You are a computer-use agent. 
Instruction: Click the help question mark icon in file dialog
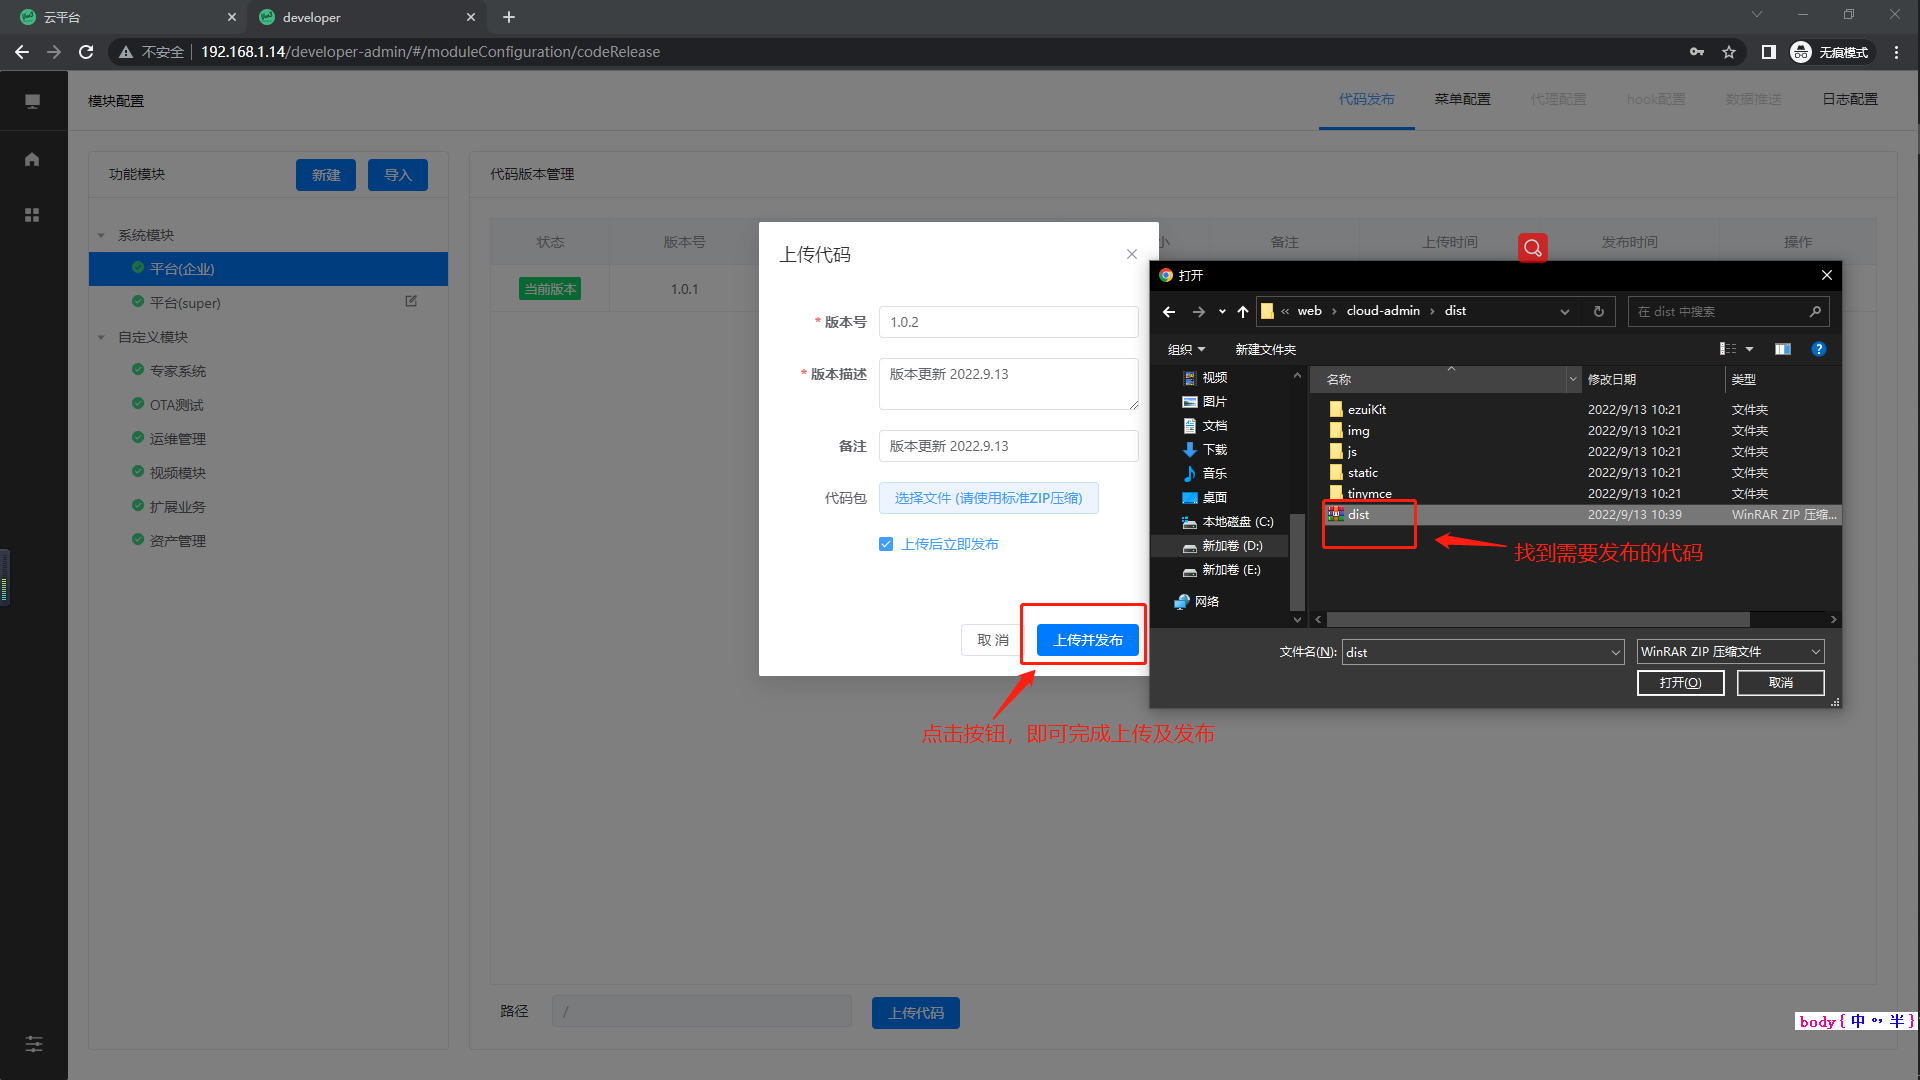1818,349
